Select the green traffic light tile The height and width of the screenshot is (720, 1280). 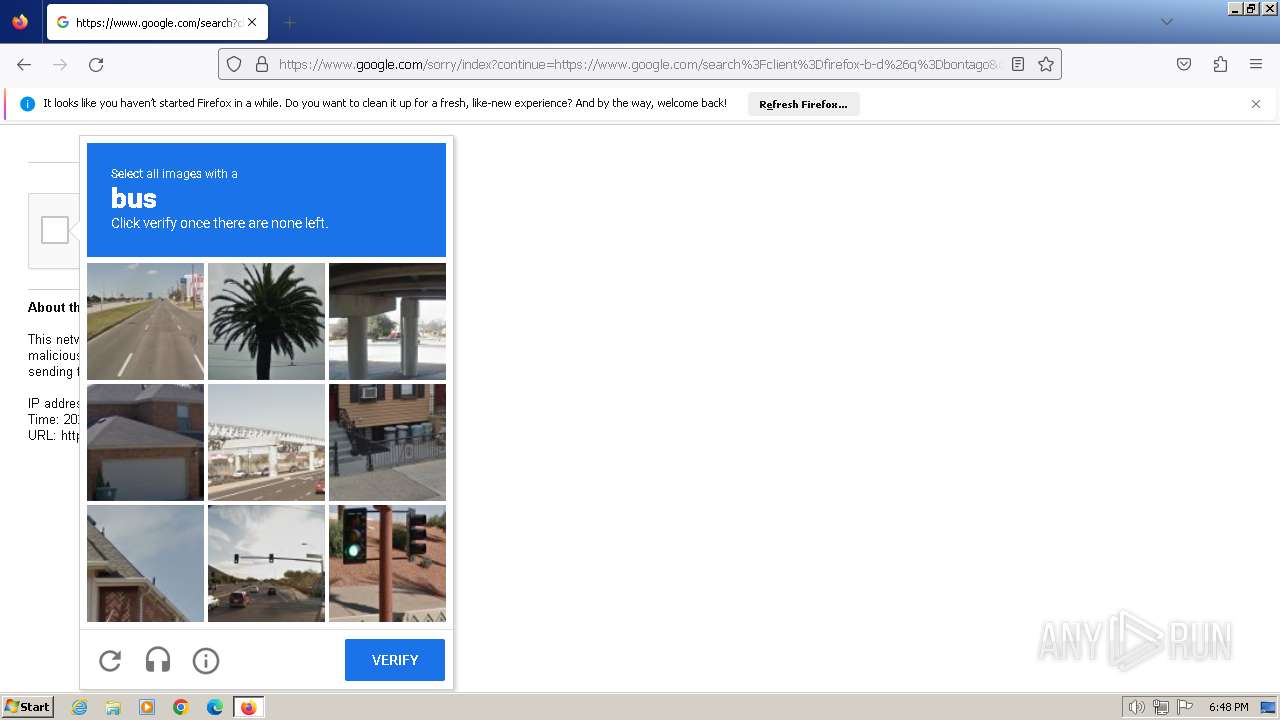point(387,563)
